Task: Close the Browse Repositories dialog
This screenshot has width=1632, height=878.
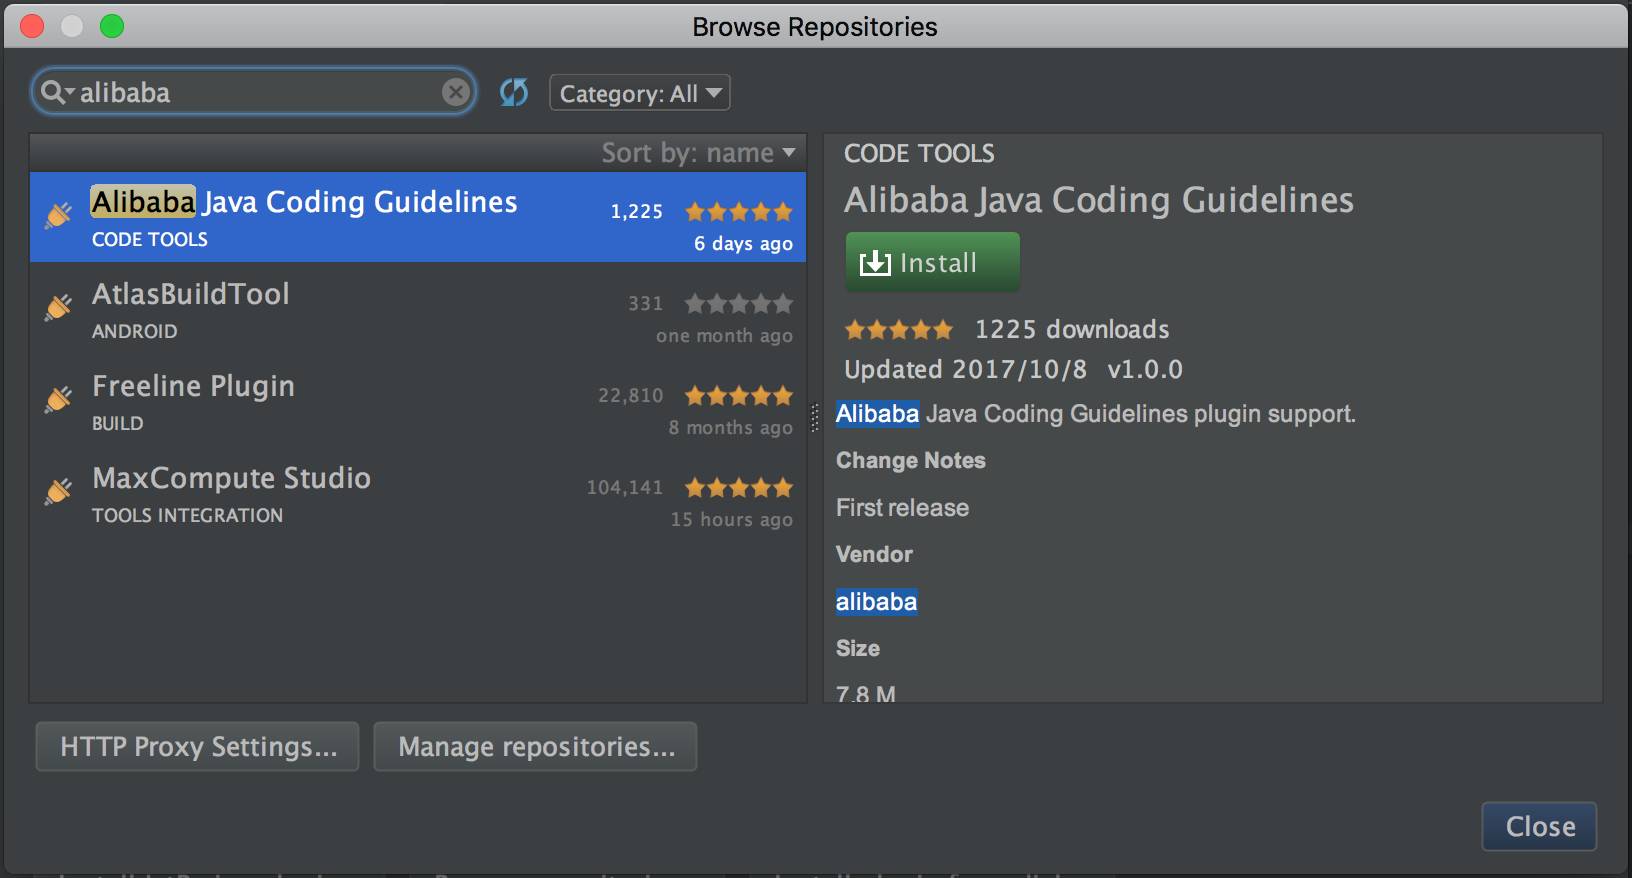Action: coord(1539,826)
